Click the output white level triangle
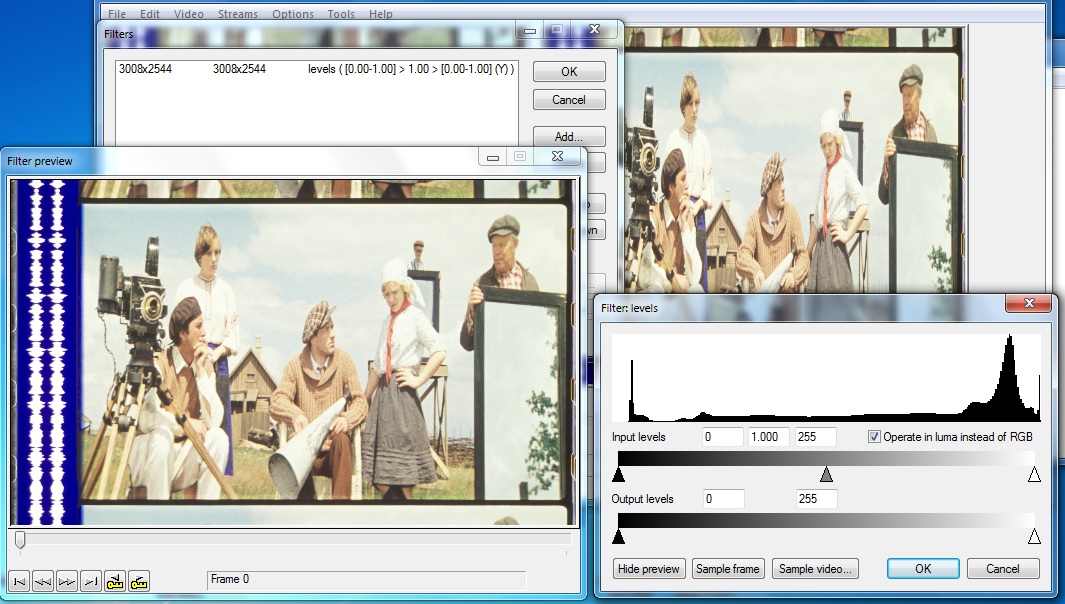 pos(1034,537)
